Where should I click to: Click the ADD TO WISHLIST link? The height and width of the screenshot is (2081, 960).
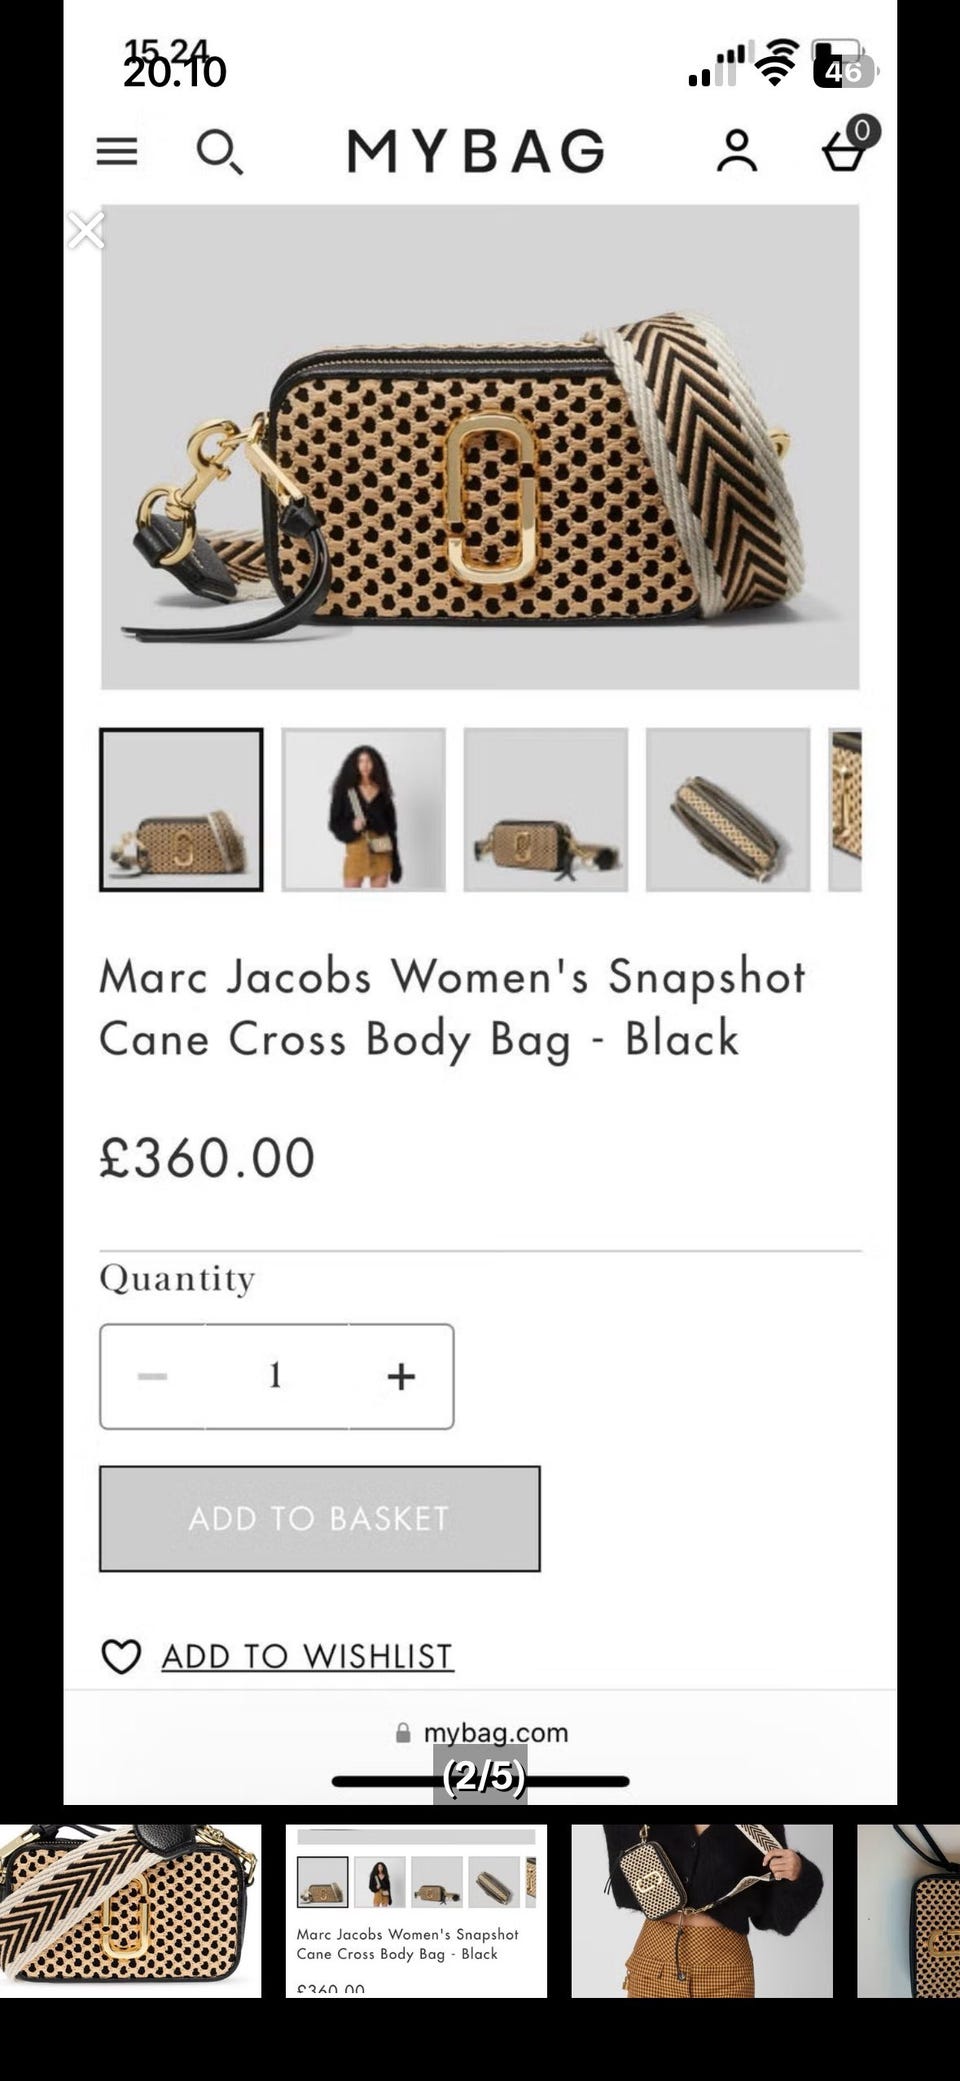pyautogui.click(x=307, y=1656)
